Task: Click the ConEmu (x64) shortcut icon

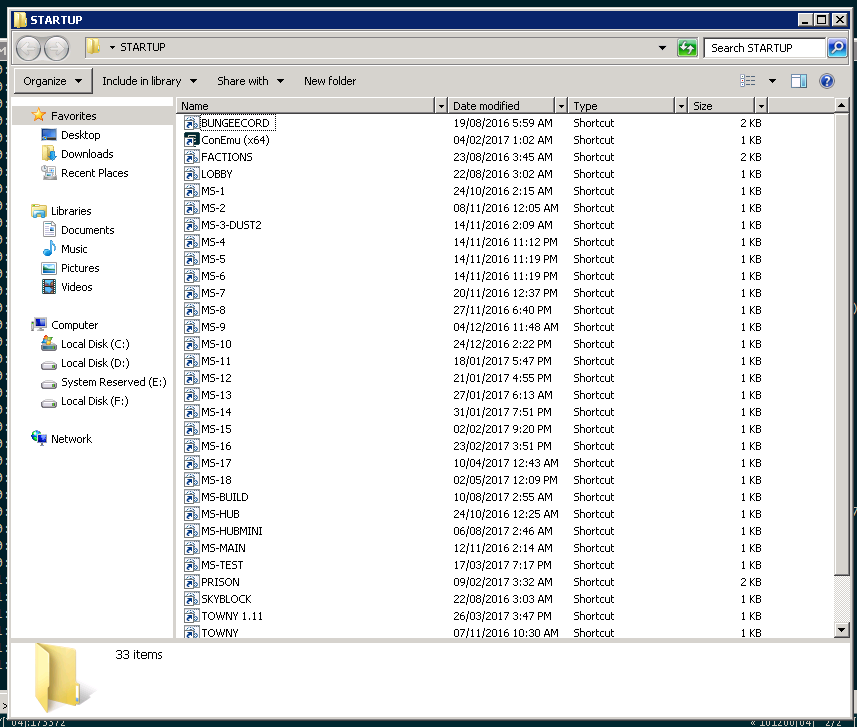Action: pos(192,140)
